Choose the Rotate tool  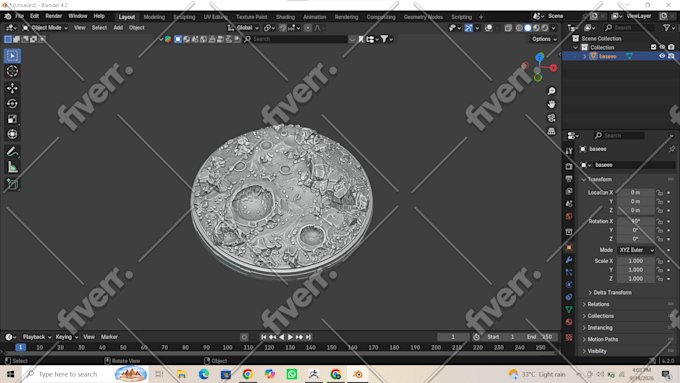coord(12,104)
